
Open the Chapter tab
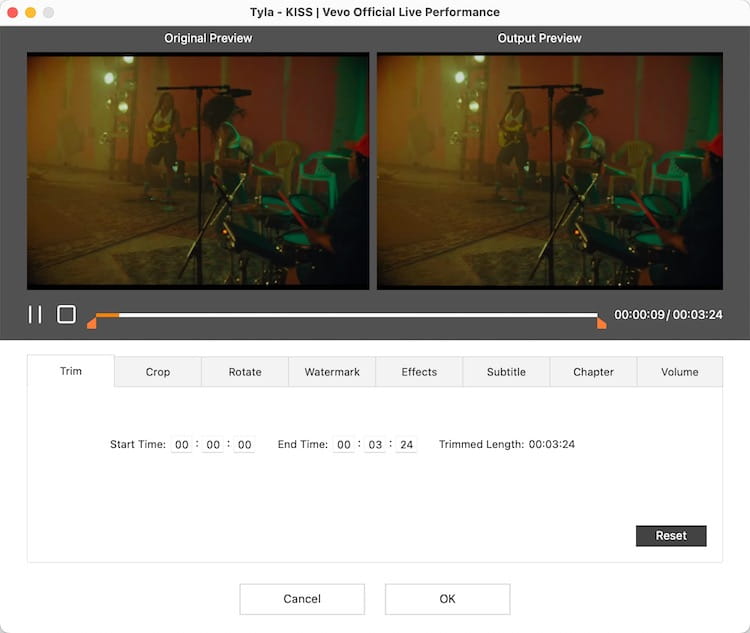(x=593, y=372)
